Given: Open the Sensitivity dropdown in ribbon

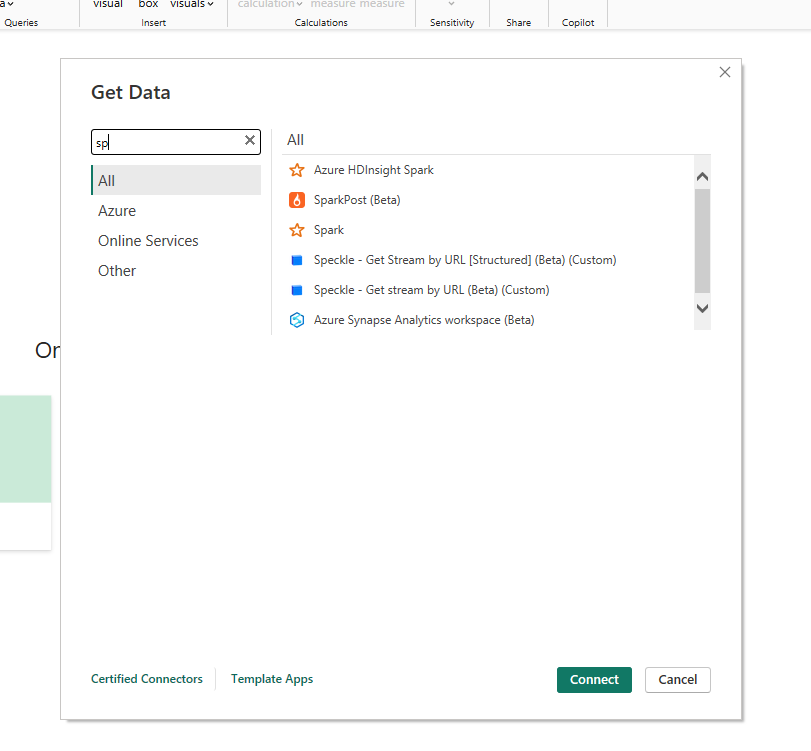Looking at the screenshot, I should click(452, 5).
